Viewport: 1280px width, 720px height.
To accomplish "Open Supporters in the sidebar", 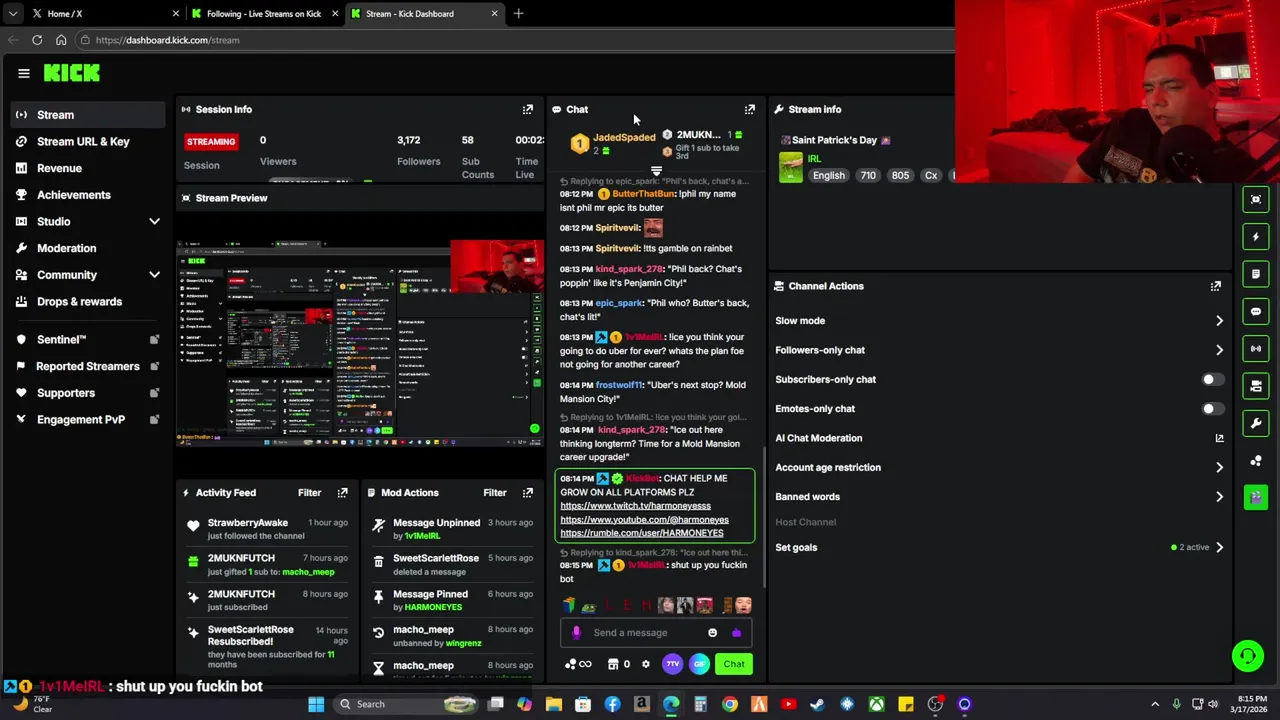I will coord(88,393).
